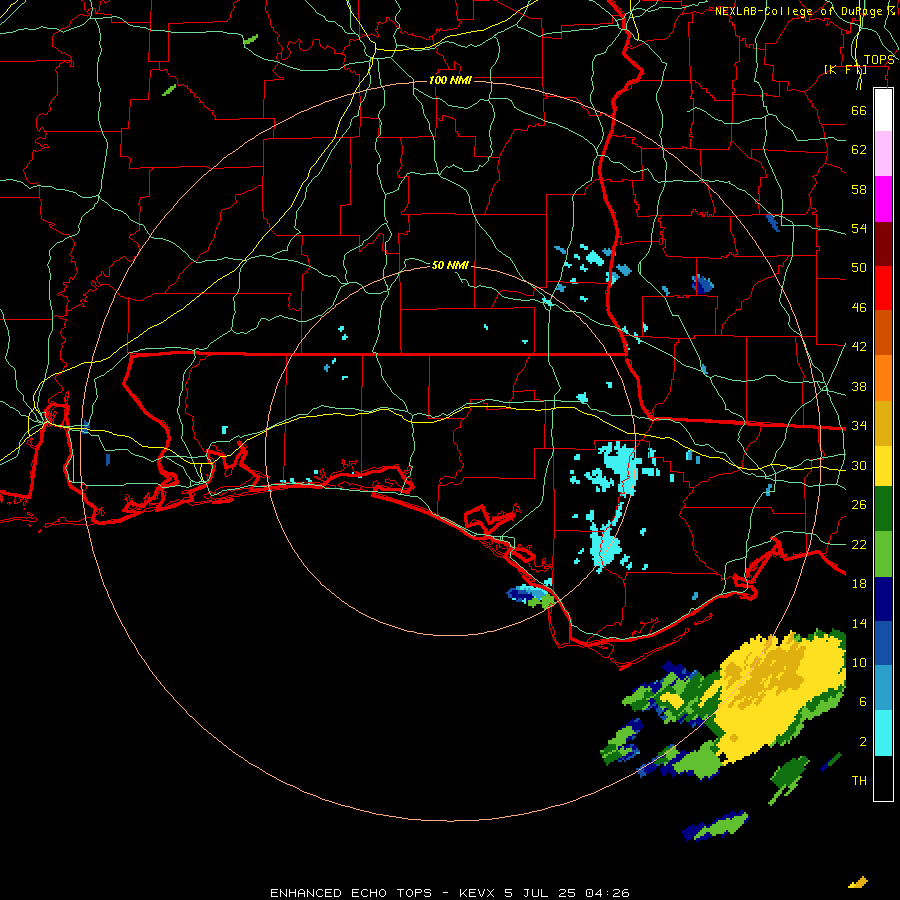Viewport: 900px width, 900px height.
Task: Select the light green legend swatch
Action: 883,554
